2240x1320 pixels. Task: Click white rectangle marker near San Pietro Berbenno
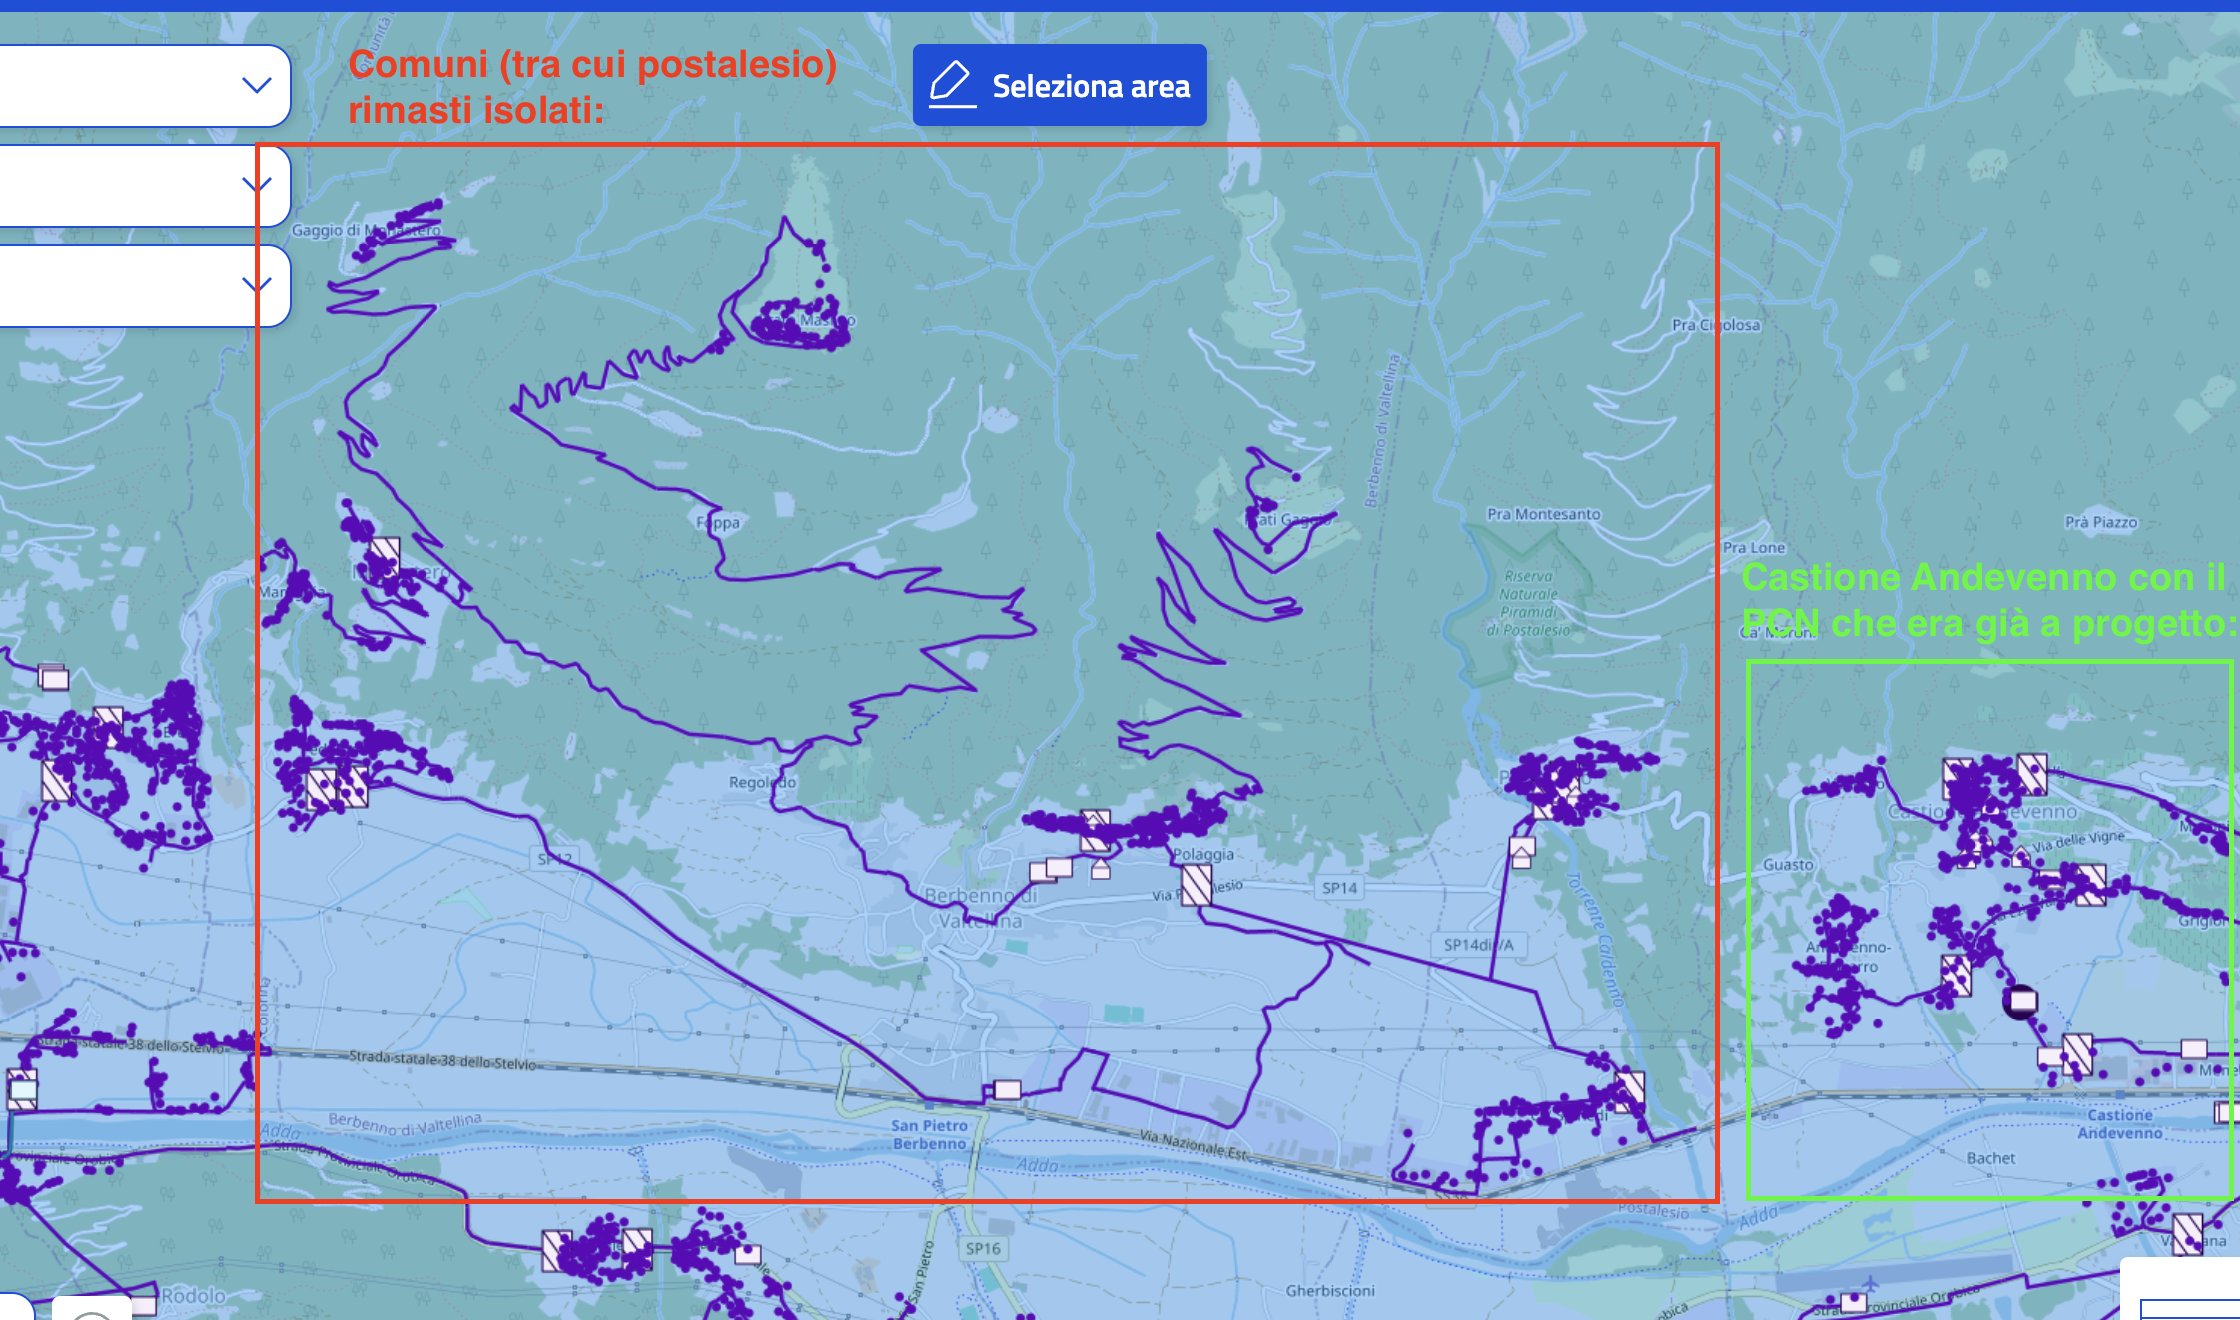pyautogui.click(x=1007, y=1090)
